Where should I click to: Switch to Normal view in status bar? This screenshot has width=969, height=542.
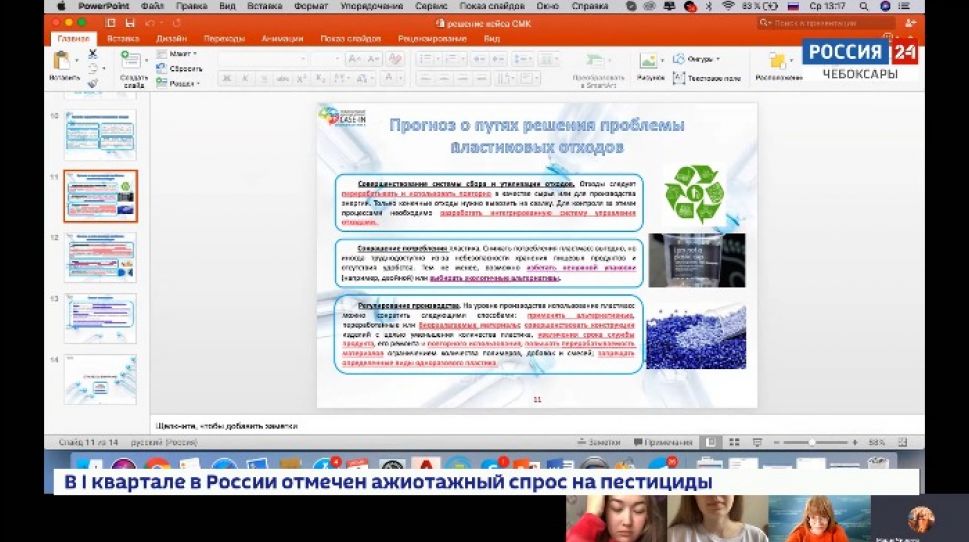(x=711, y=442)
